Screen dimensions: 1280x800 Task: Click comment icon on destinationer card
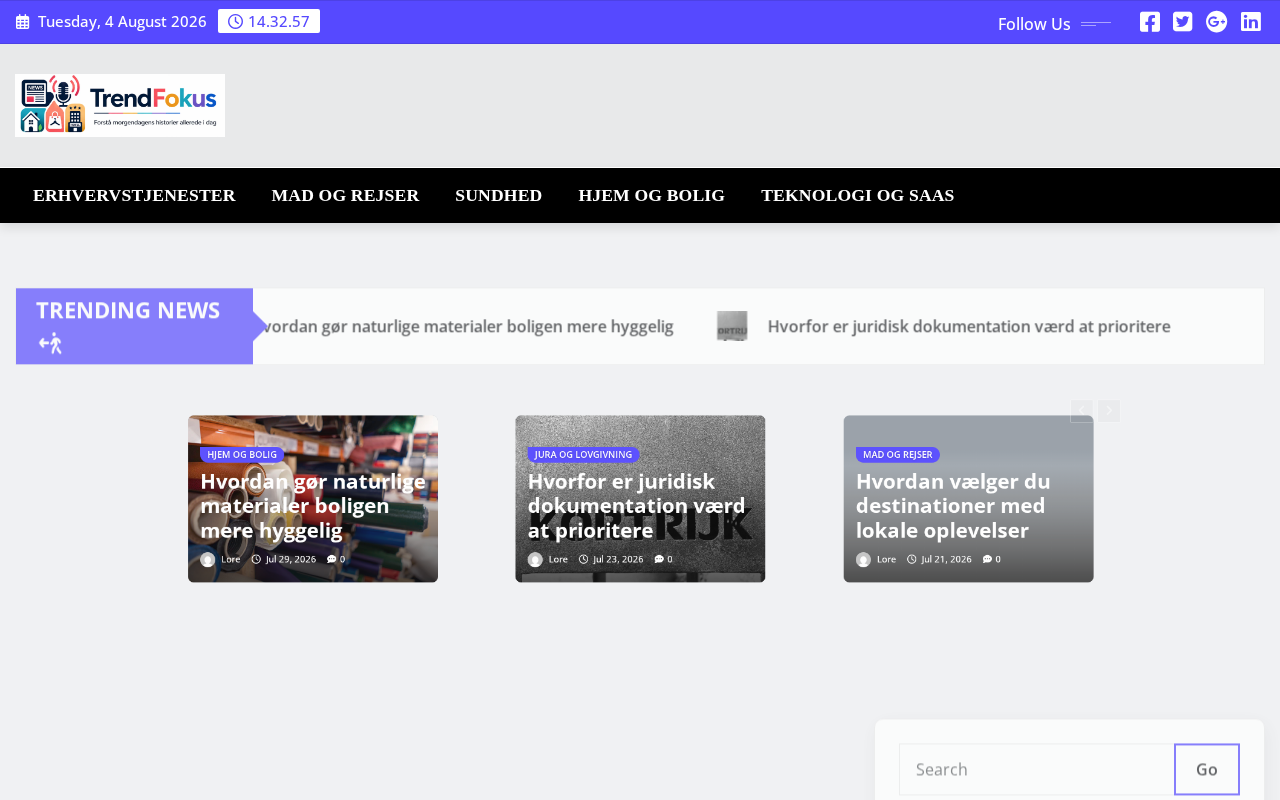coord(987,559)
